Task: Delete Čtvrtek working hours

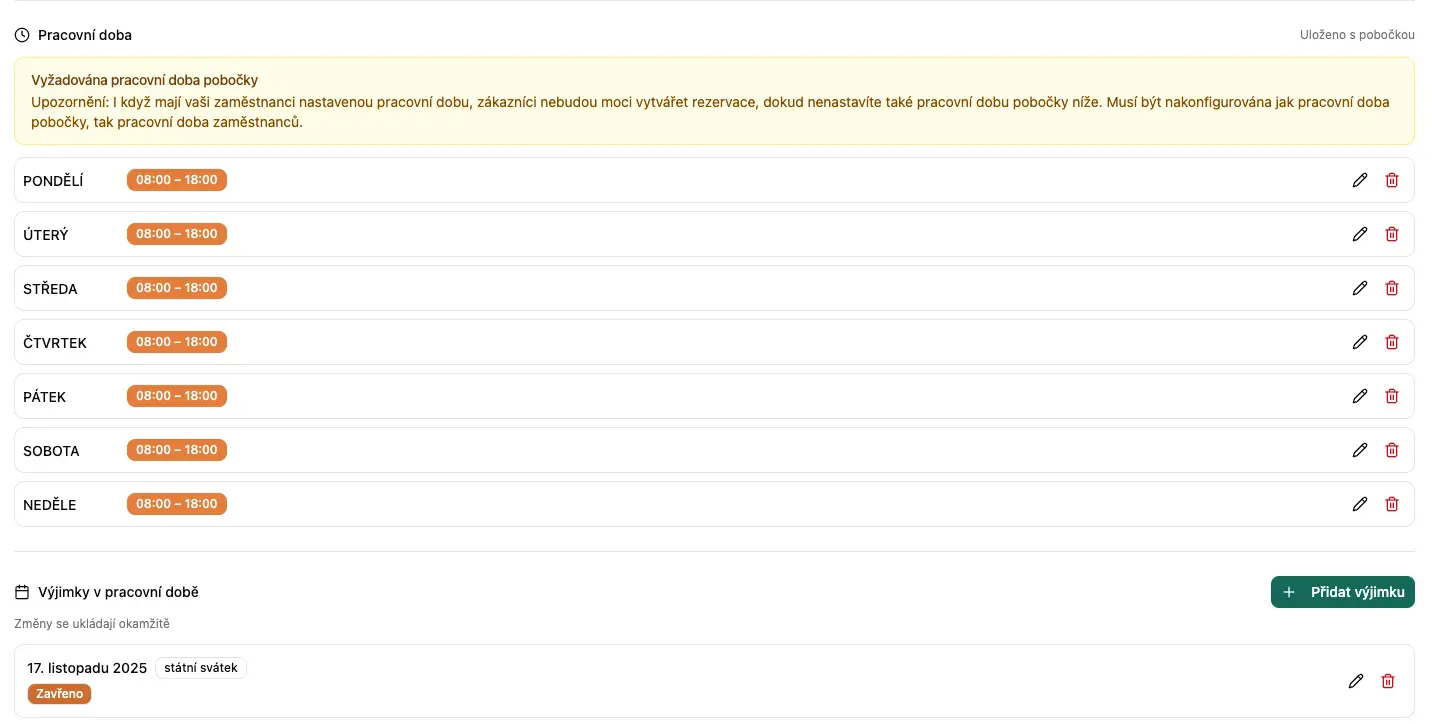Action: (x=1391, y=342)
